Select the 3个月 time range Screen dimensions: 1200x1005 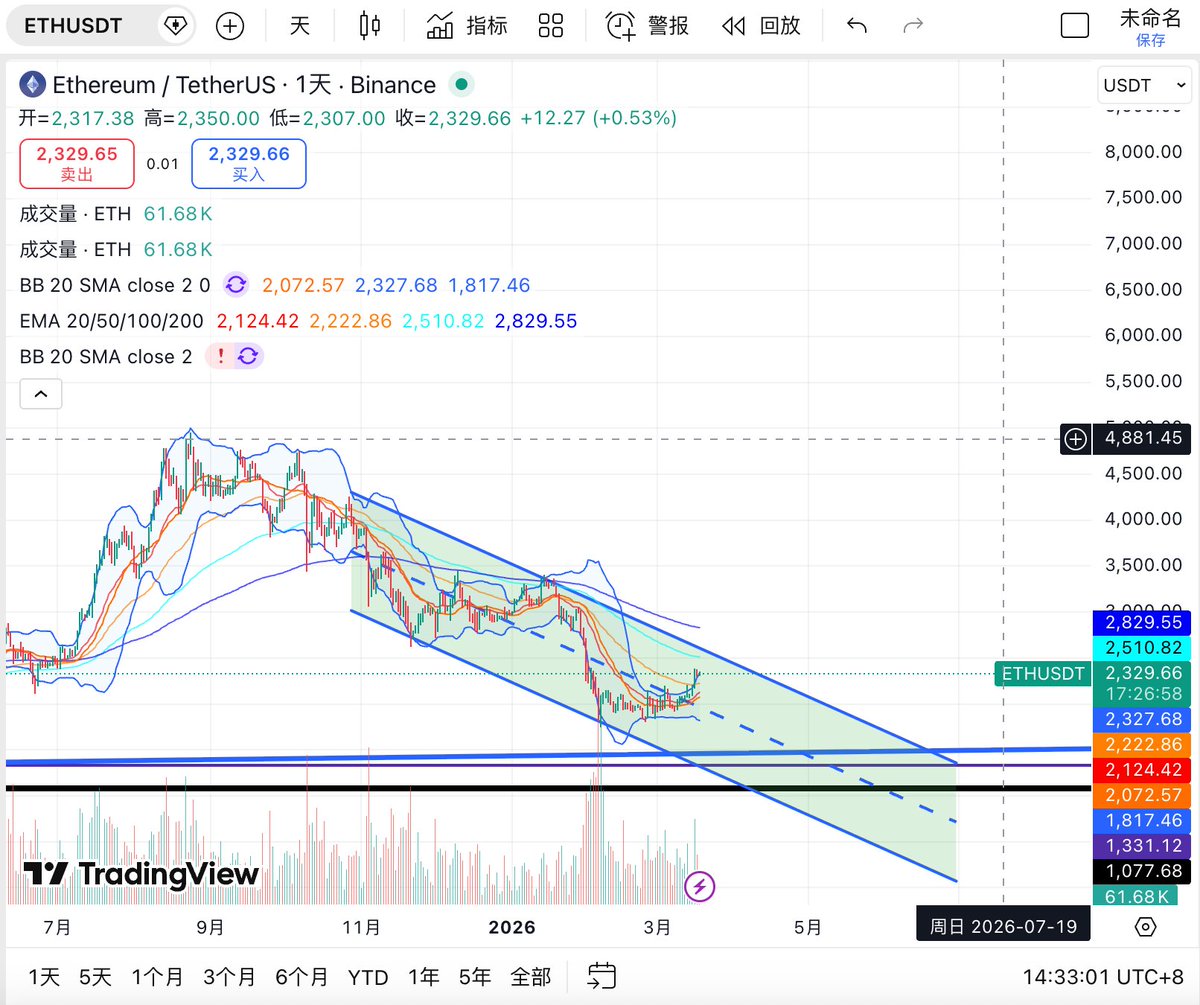click(x=229, y=977)
